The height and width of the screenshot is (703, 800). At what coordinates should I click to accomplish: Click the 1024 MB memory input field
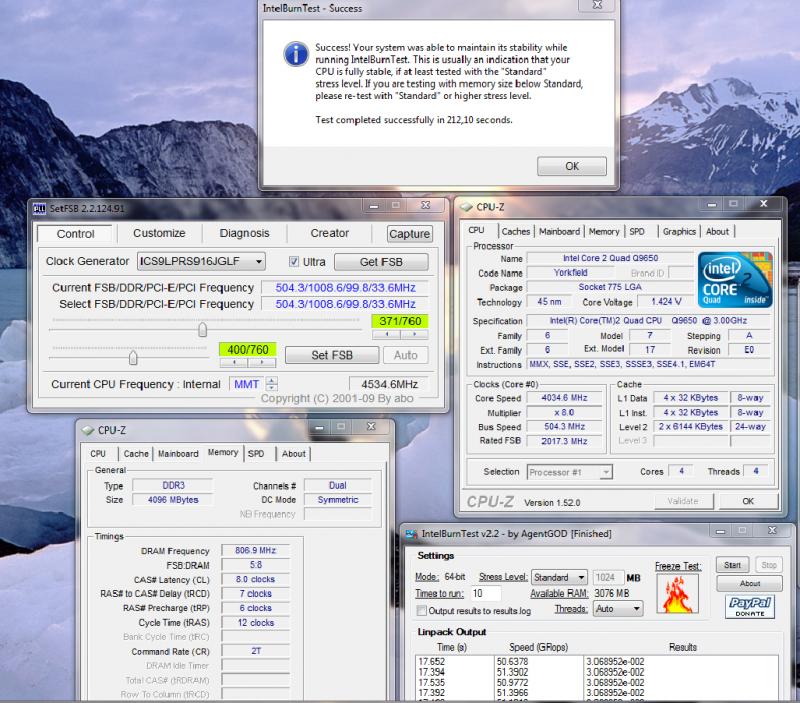(607, 578)
